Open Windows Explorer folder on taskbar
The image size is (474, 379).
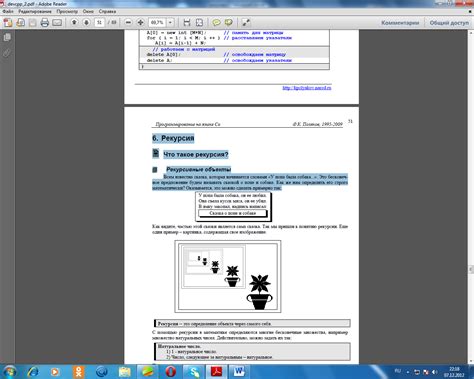coord(125,372)
